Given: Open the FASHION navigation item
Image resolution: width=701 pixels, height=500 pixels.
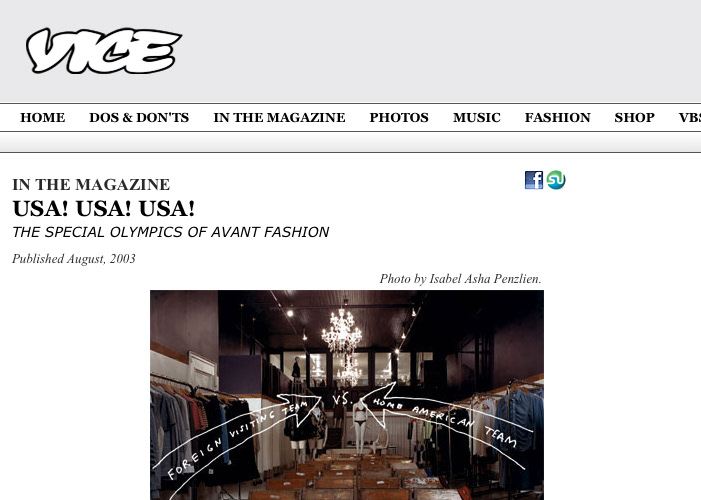Looking at the screenshot, I should click(557, 118).
